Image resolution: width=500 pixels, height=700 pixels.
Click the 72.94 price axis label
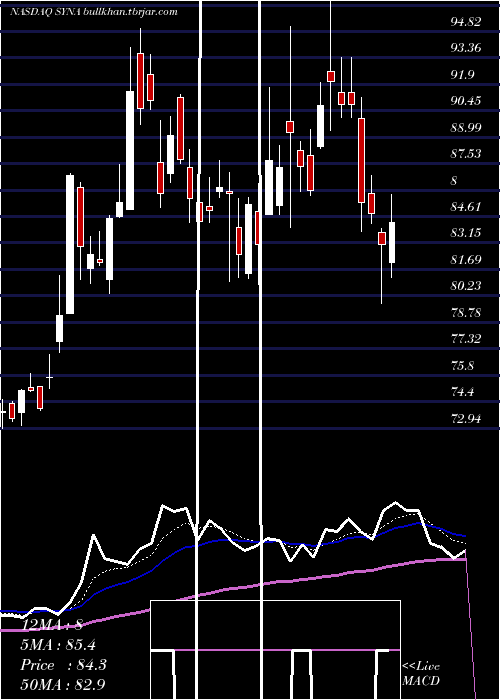click(x=466, y=418)
